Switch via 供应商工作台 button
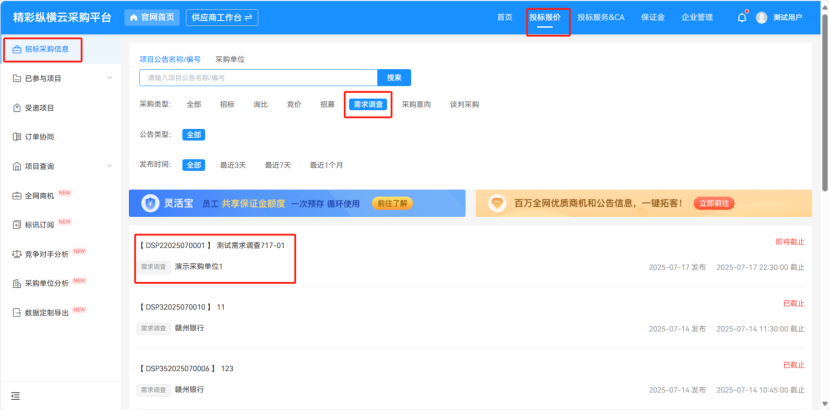The image size is (829, 410). click(x=222, y=17)
